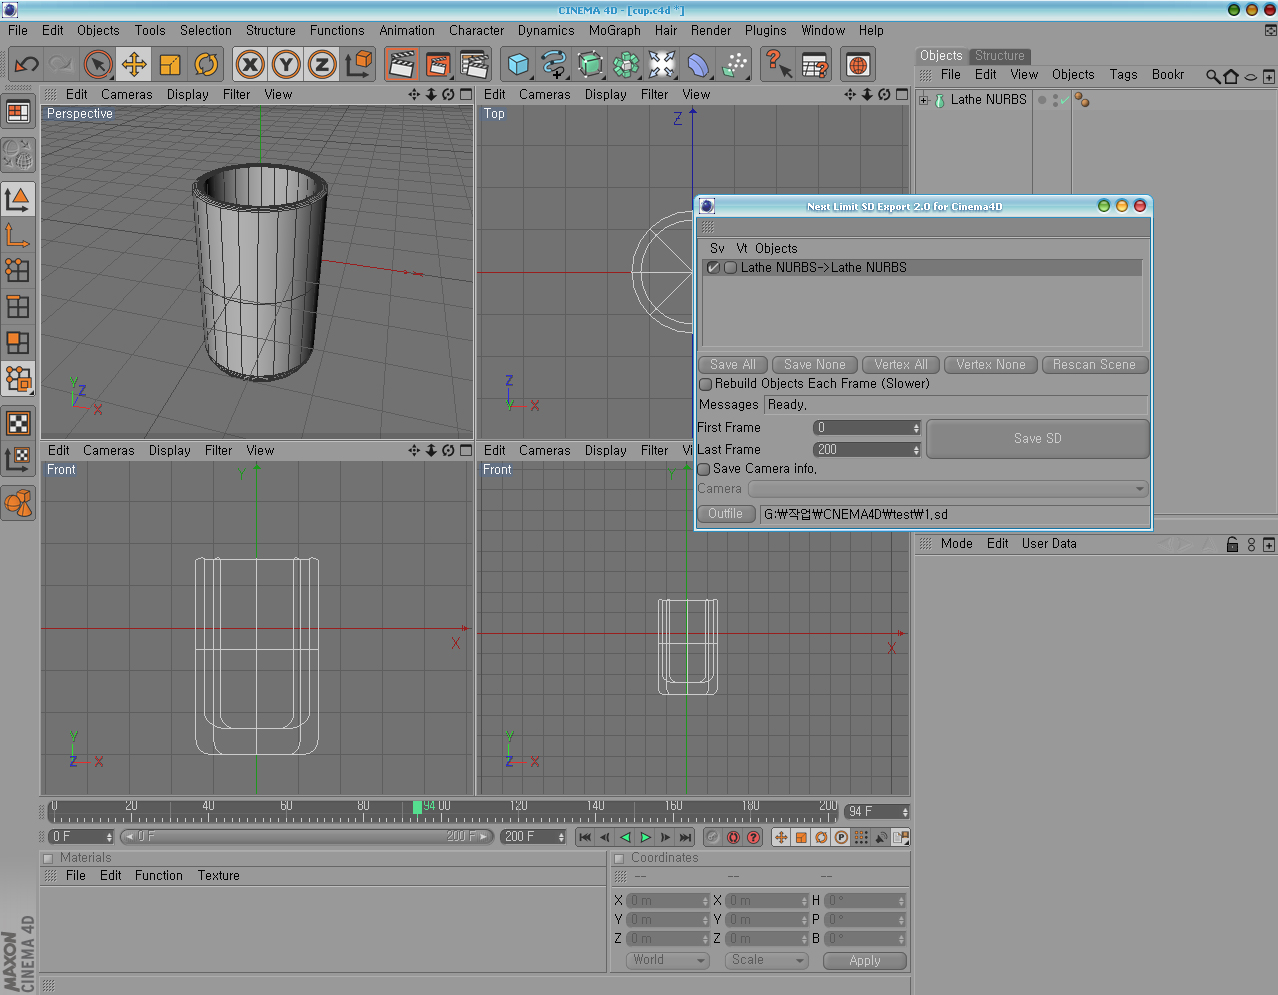Activate the Rotate tool in the top toolbar

(206, 65)
